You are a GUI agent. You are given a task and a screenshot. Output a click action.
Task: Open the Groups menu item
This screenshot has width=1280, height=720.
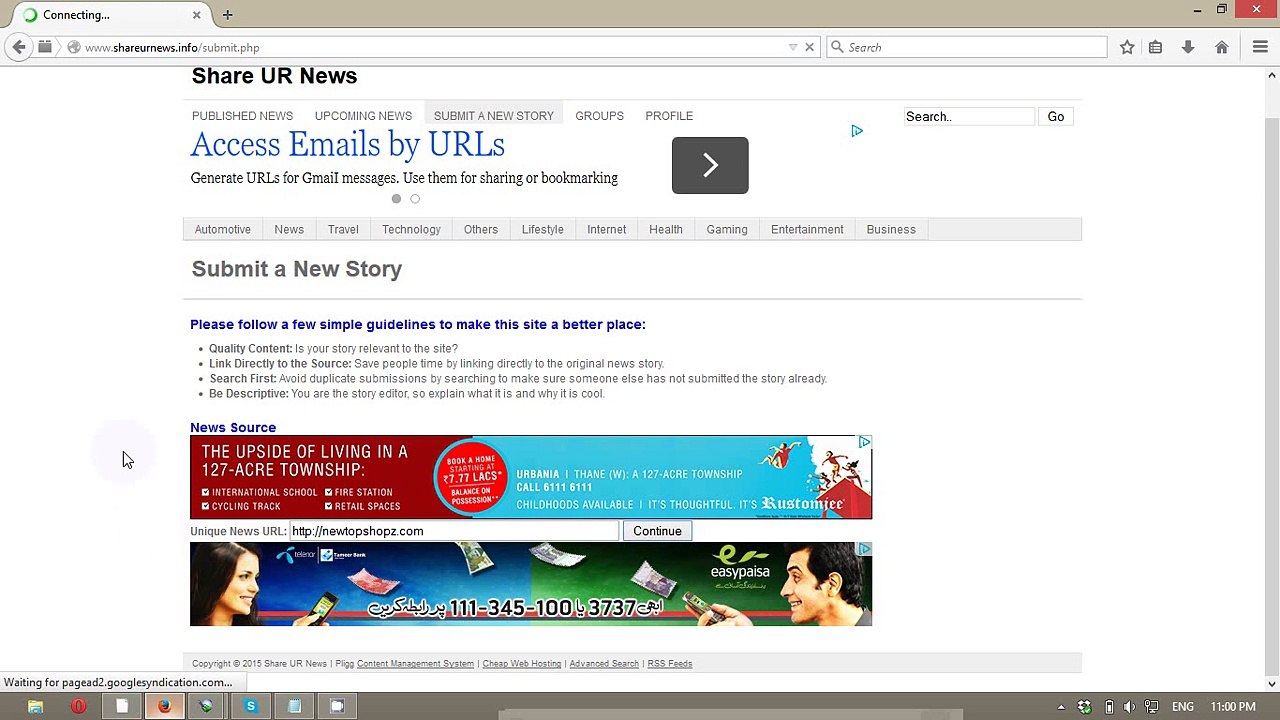[x=599, y=116]
